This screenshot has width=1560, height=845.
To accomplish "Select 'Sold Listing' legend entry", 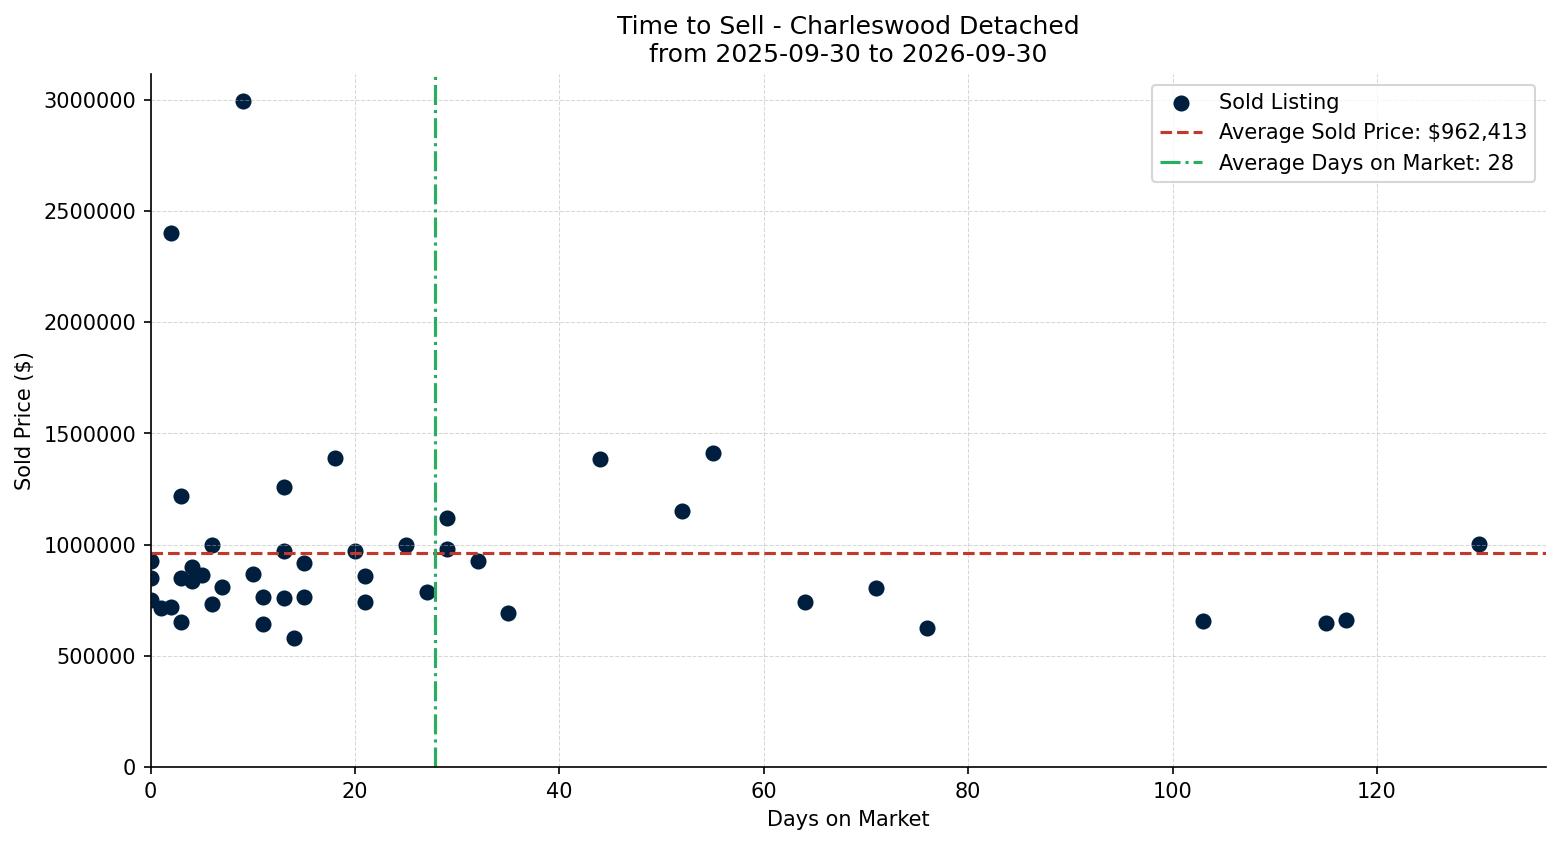I will [1278, 102].
